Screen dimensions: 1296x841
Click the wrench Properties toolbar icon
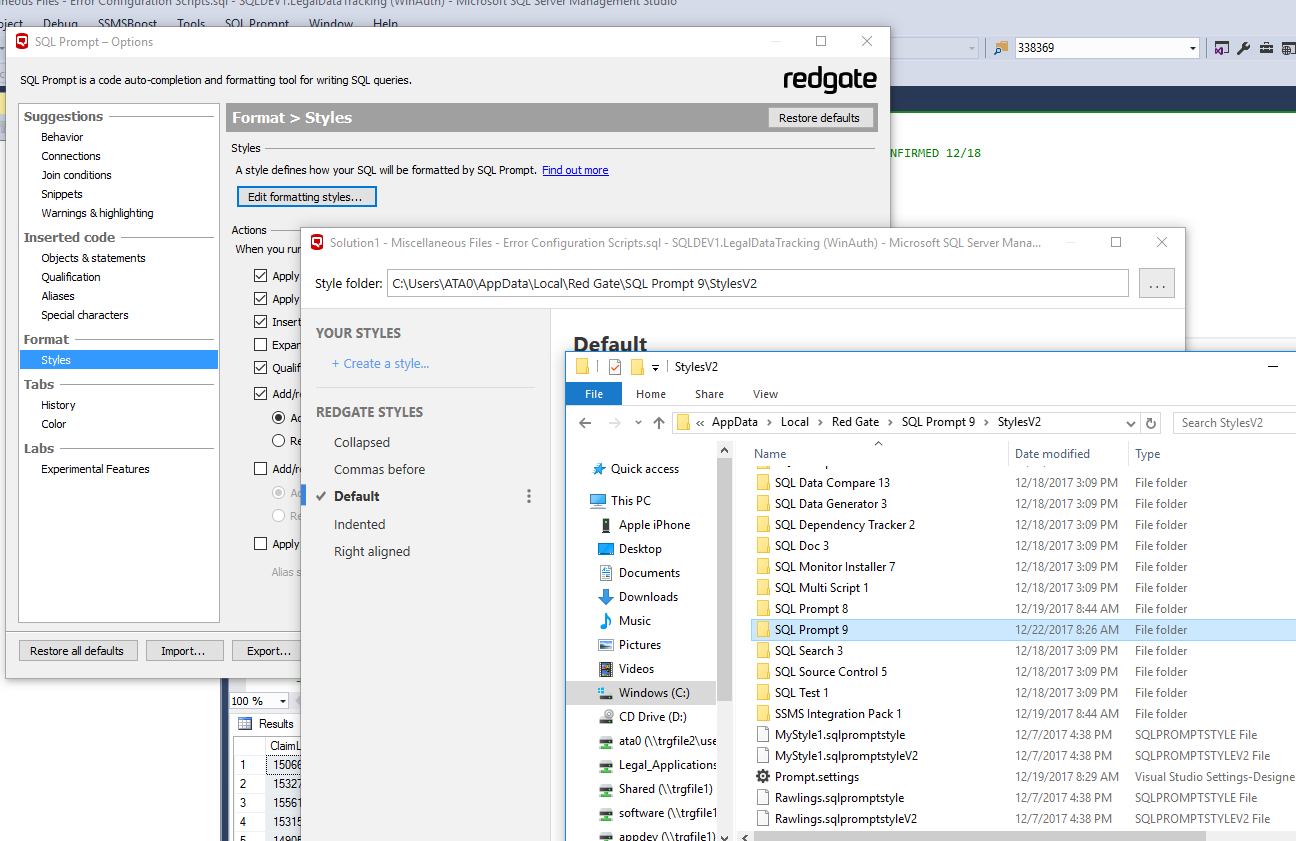1244,48
